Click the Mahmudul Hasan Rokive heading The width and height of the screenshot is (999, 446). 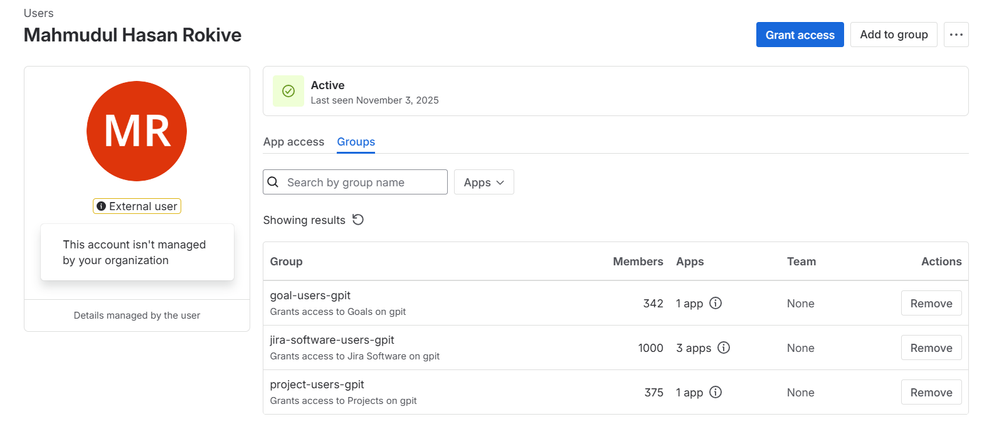133,35
